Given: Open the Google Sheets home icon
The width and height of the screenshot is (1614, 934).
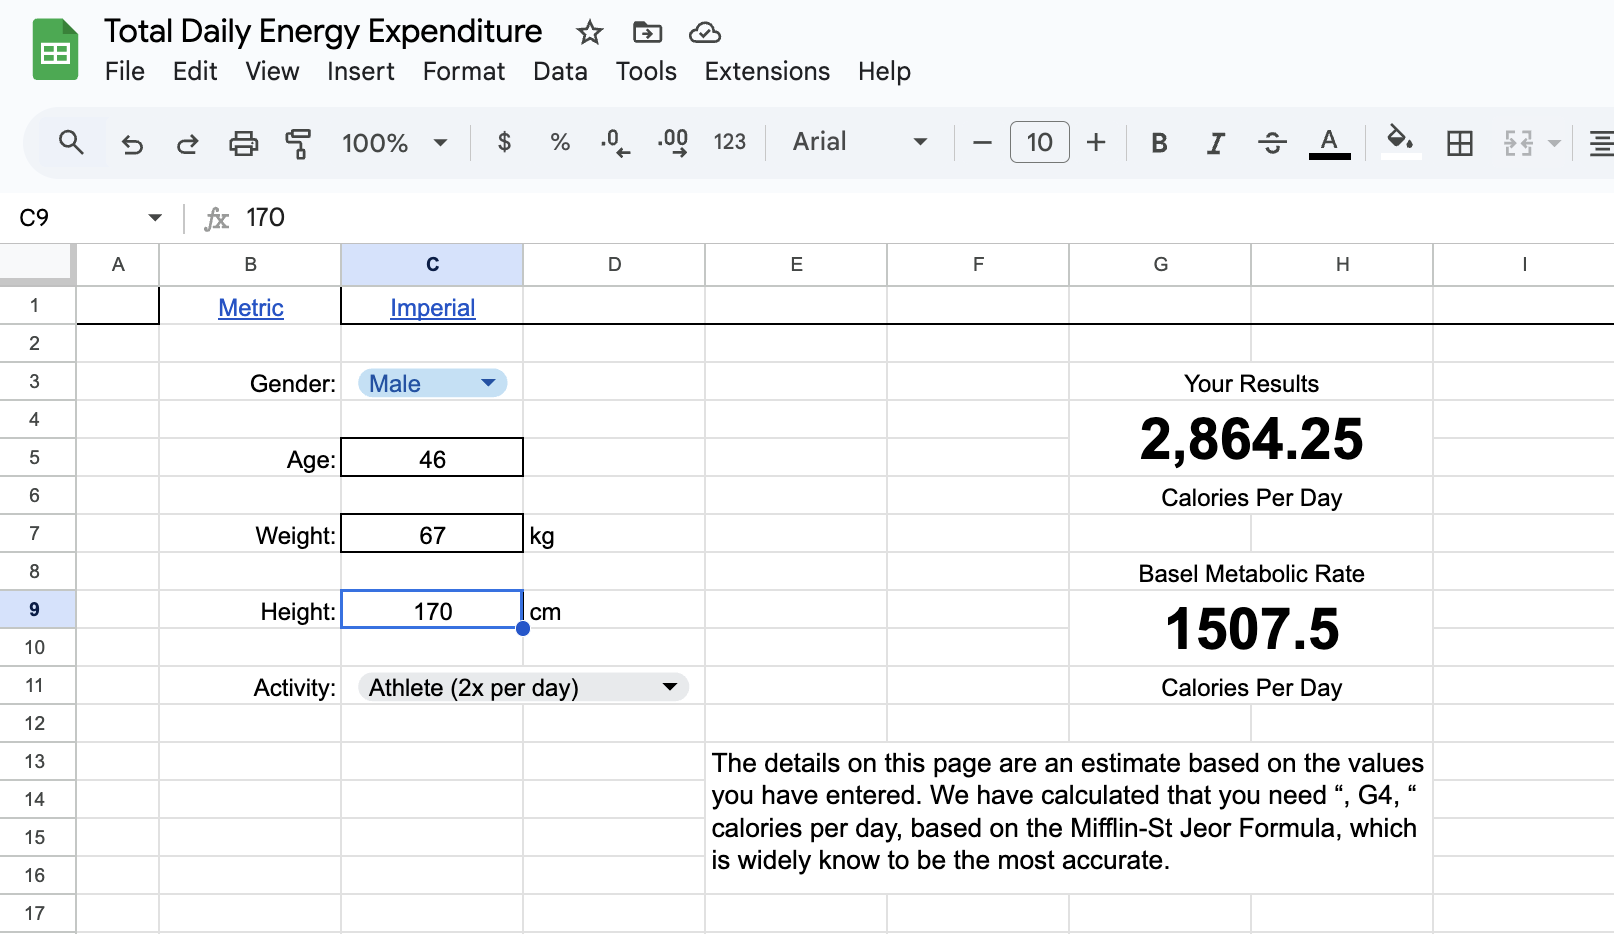Looking at the screenshot, I should point(55,50).
